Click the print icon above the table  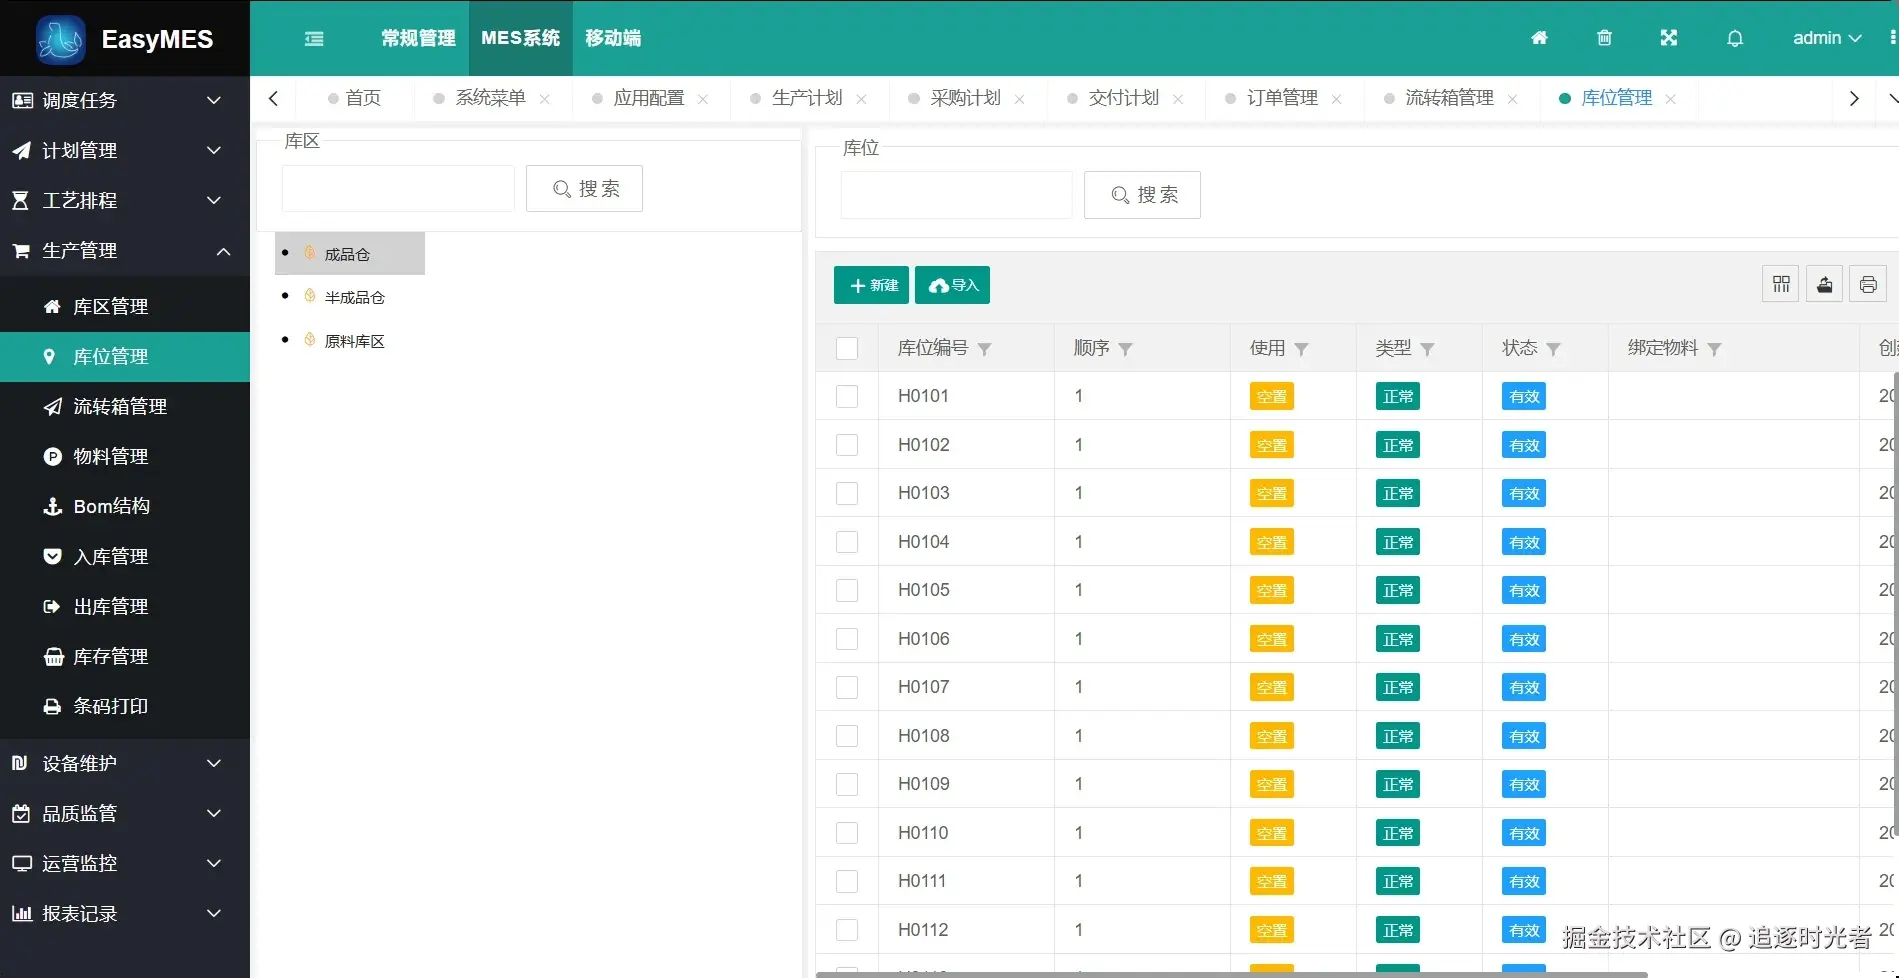coord(1868,285)
